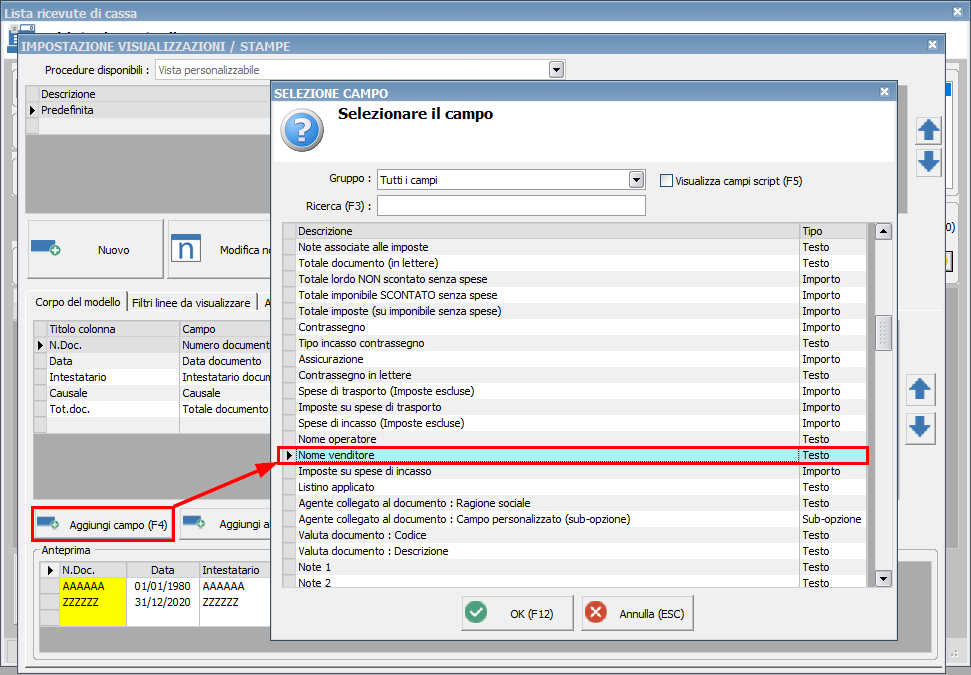
Task: Select the Intestatario row in model body
Action: click(x=152, y=377)
